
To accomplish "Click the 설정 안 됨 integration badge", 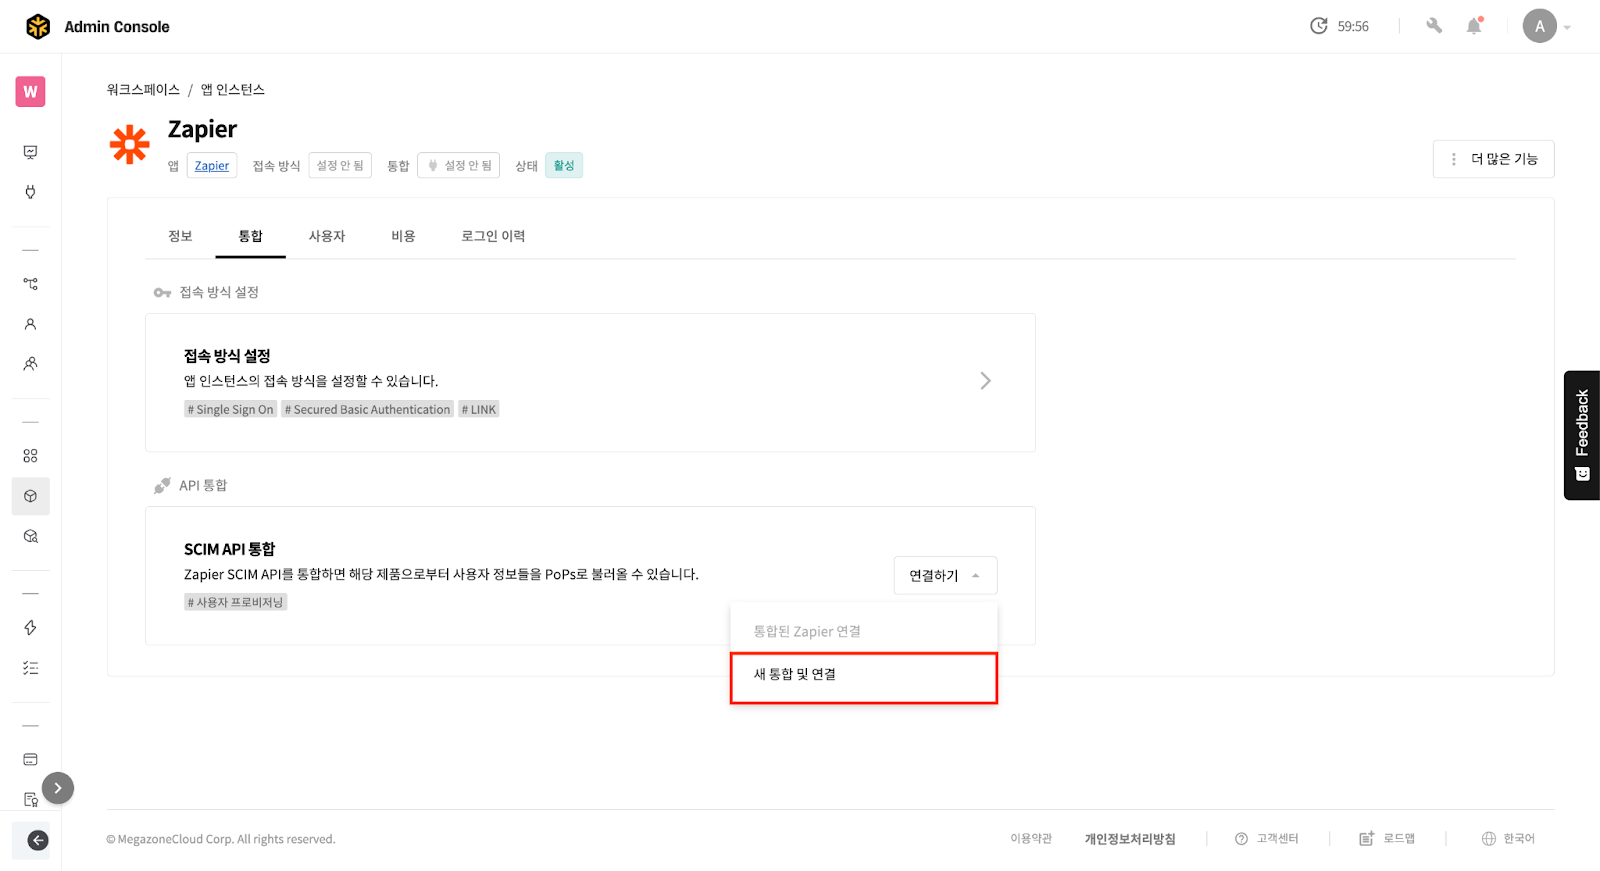I will [459, 166].
